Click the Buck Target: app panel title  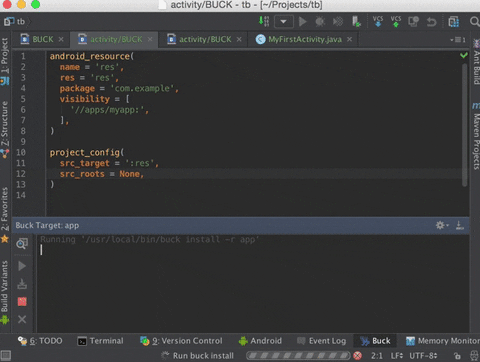pos(47,226)
